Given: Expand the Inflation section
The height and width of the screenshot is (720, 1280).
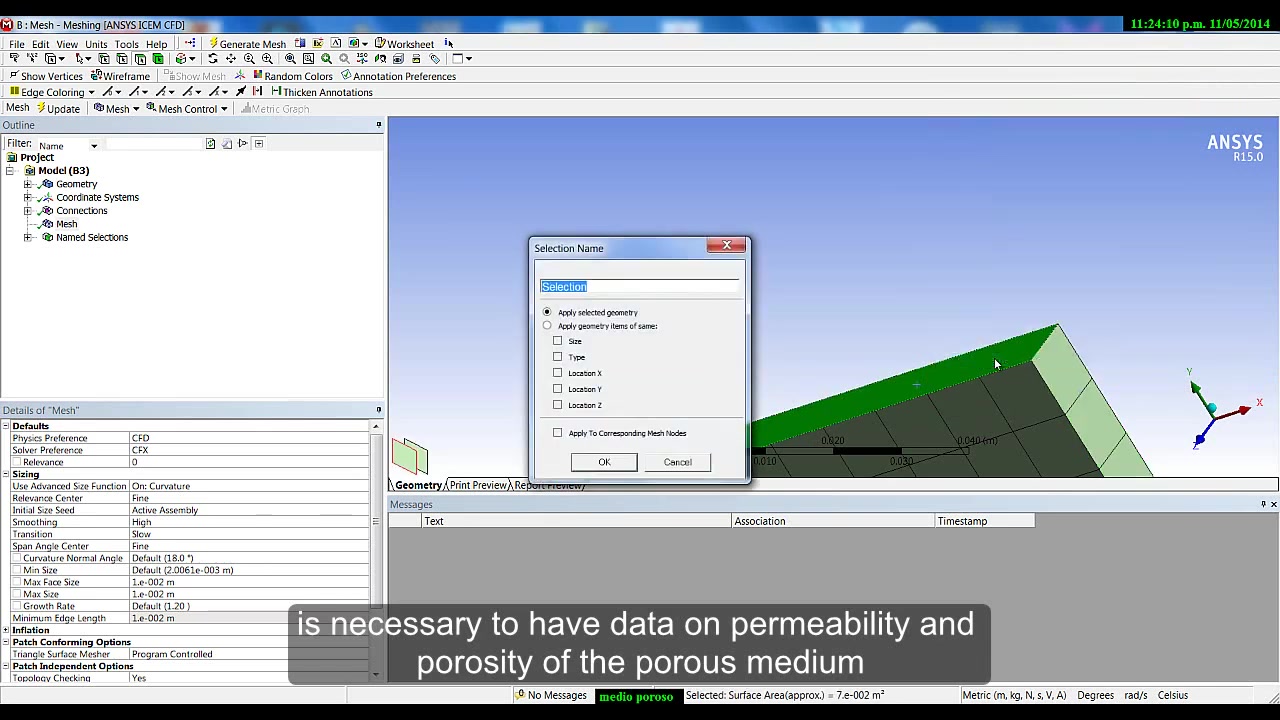Looking at the screenshot, I should [x=5, y=630].
